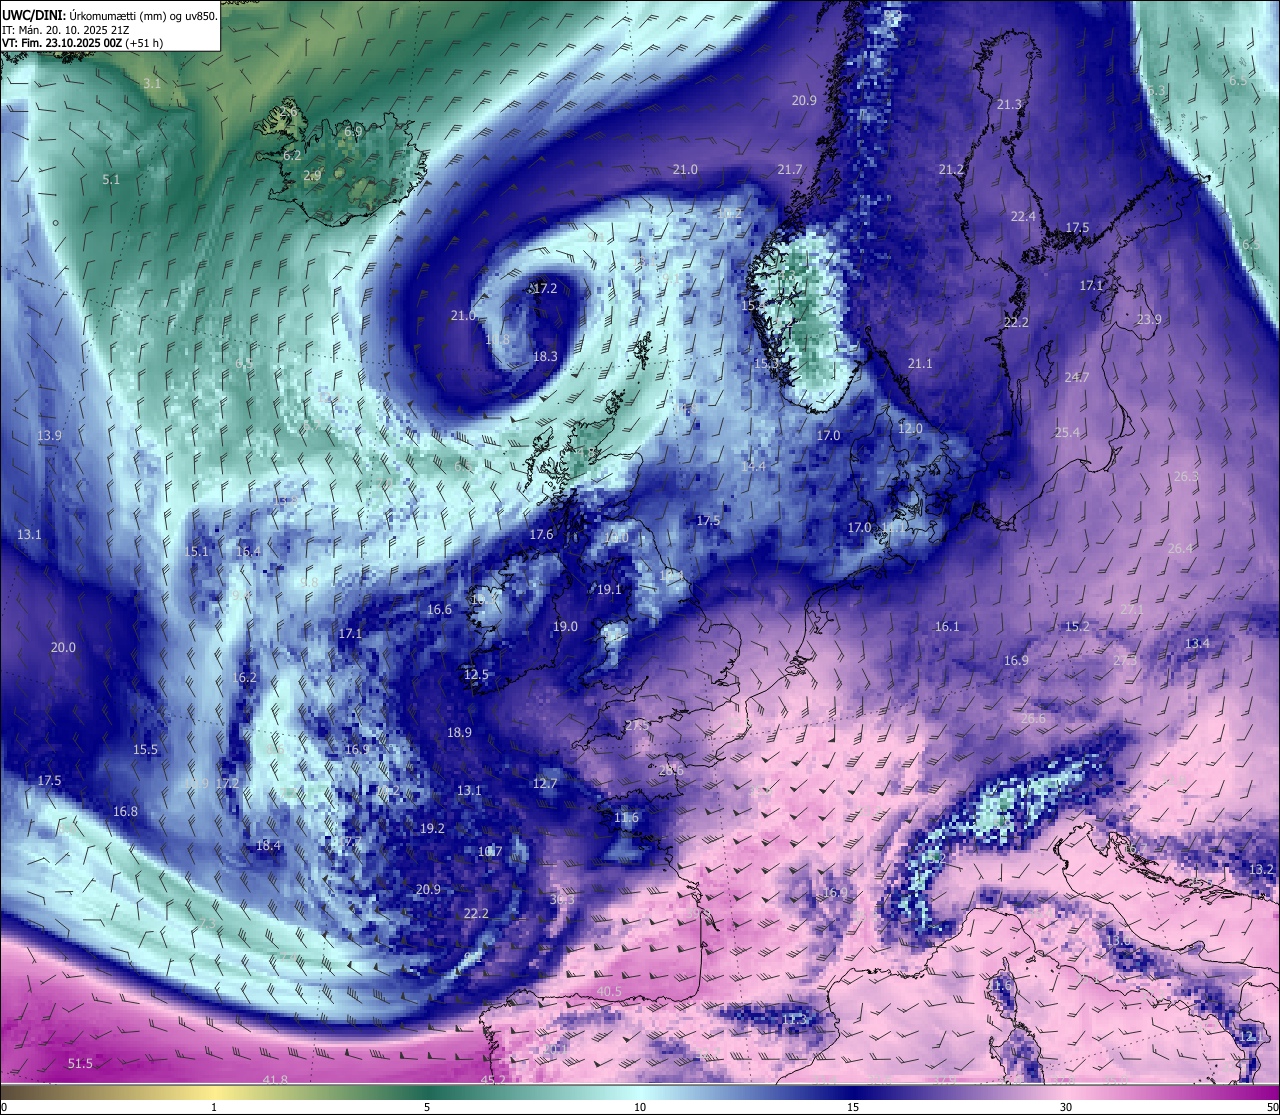Click the 18.4 value in the Atlantic
Viewport: 1280px width, 1115px height.
(x=268, y=845)
